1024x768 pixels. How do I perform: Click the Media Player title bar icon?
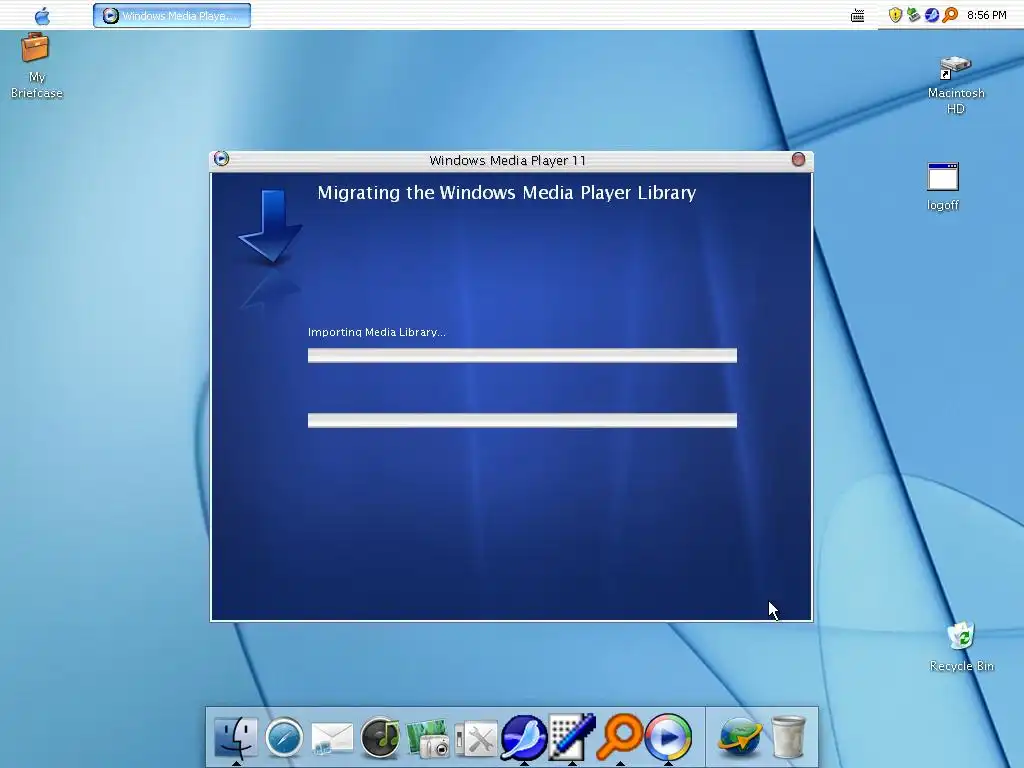[x=221, y=159]
